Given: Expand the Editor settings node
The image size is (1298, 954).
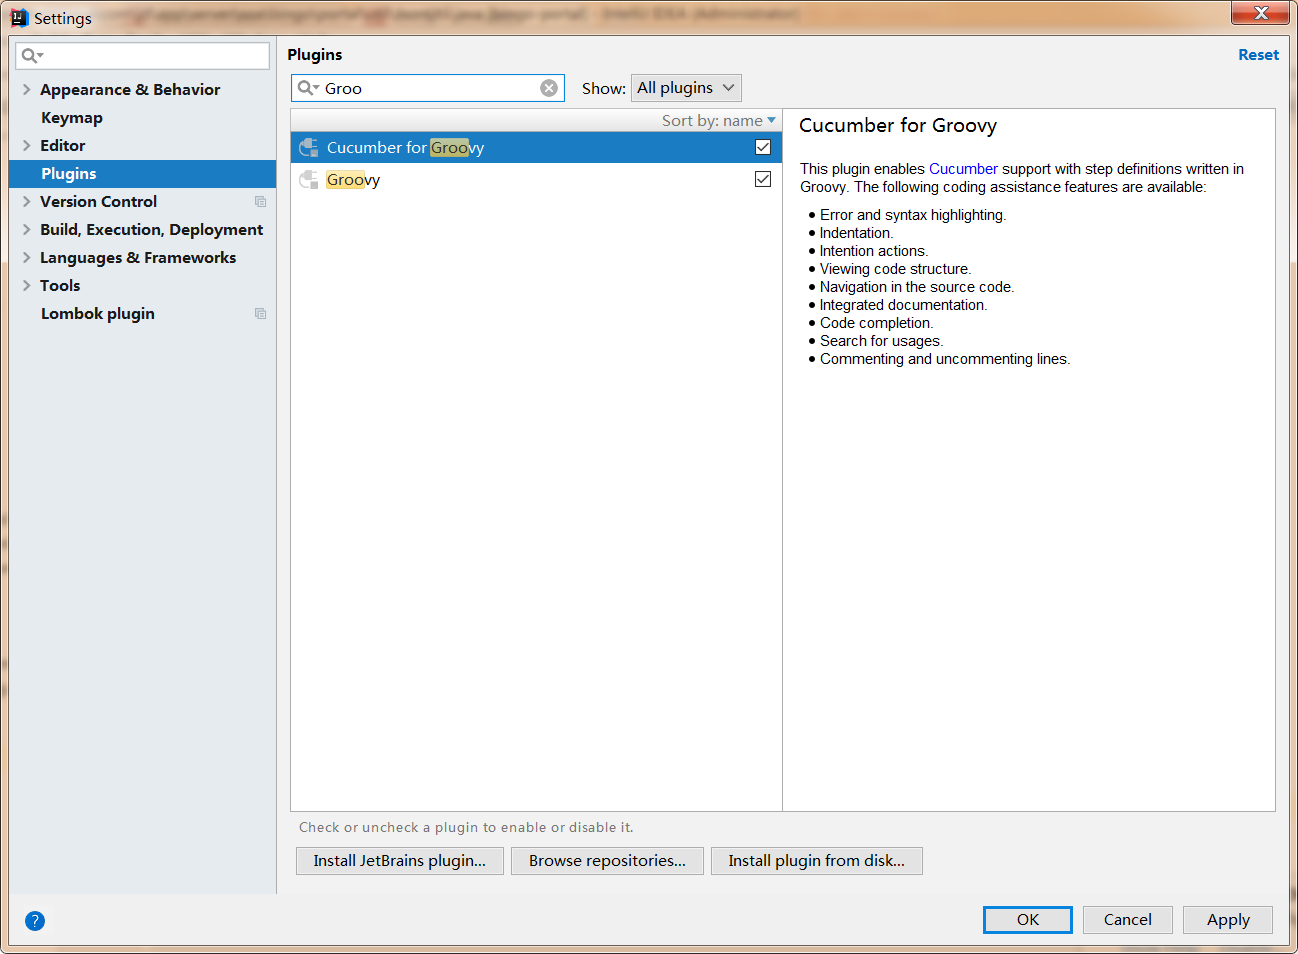Looking at the screenshot, I should 27,146.
